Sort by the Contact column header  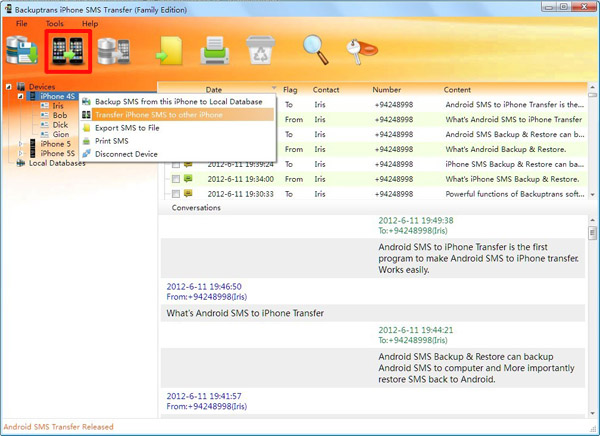[x=326, y=90]
